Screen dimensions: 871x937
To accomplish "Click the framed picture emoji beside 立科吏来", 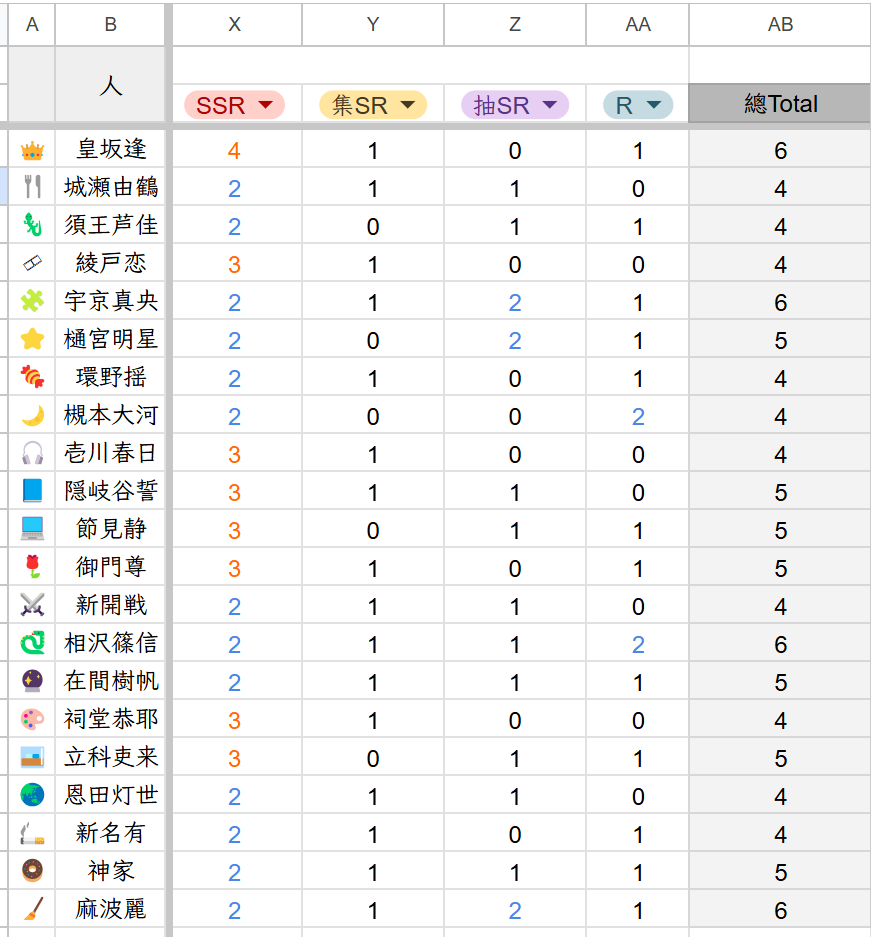I will coord(32,757).
